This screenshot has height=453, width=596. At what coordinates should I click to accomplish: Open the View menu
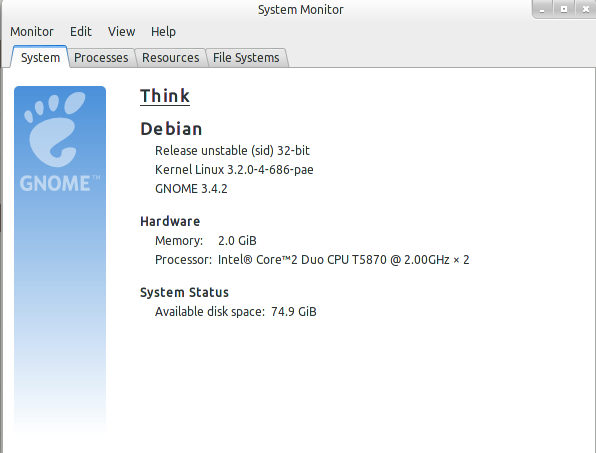121,32
